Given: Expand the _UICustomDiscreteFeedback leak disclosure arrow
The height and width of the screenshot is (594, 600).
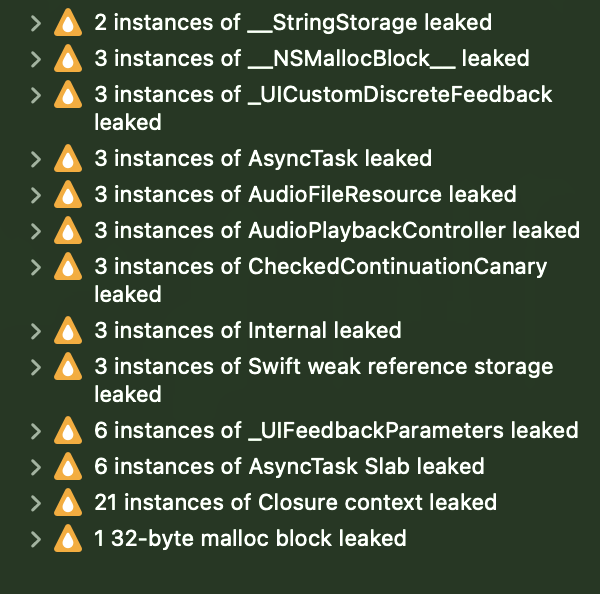Looking at the screenshot, I should [36, 96].
